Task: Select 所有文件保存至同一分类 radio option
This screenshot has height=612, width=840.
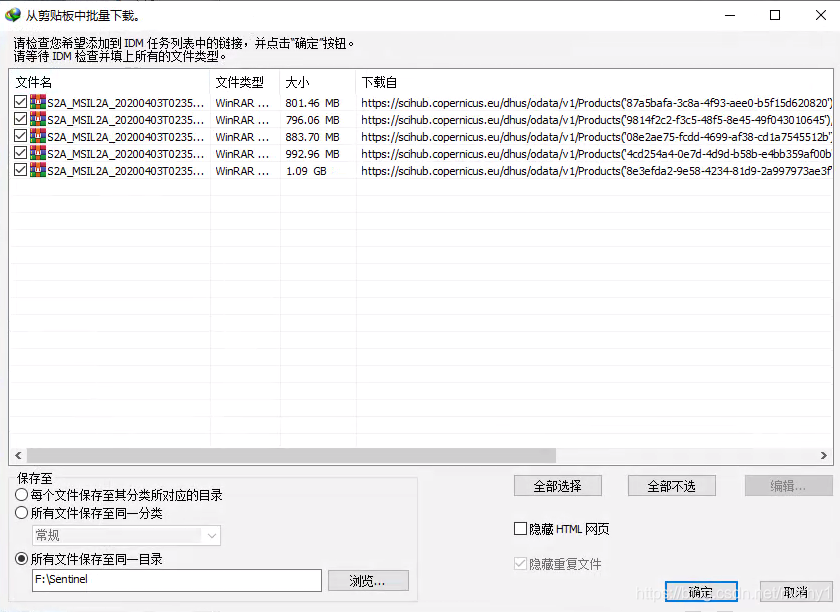Action: pos(21,513)
